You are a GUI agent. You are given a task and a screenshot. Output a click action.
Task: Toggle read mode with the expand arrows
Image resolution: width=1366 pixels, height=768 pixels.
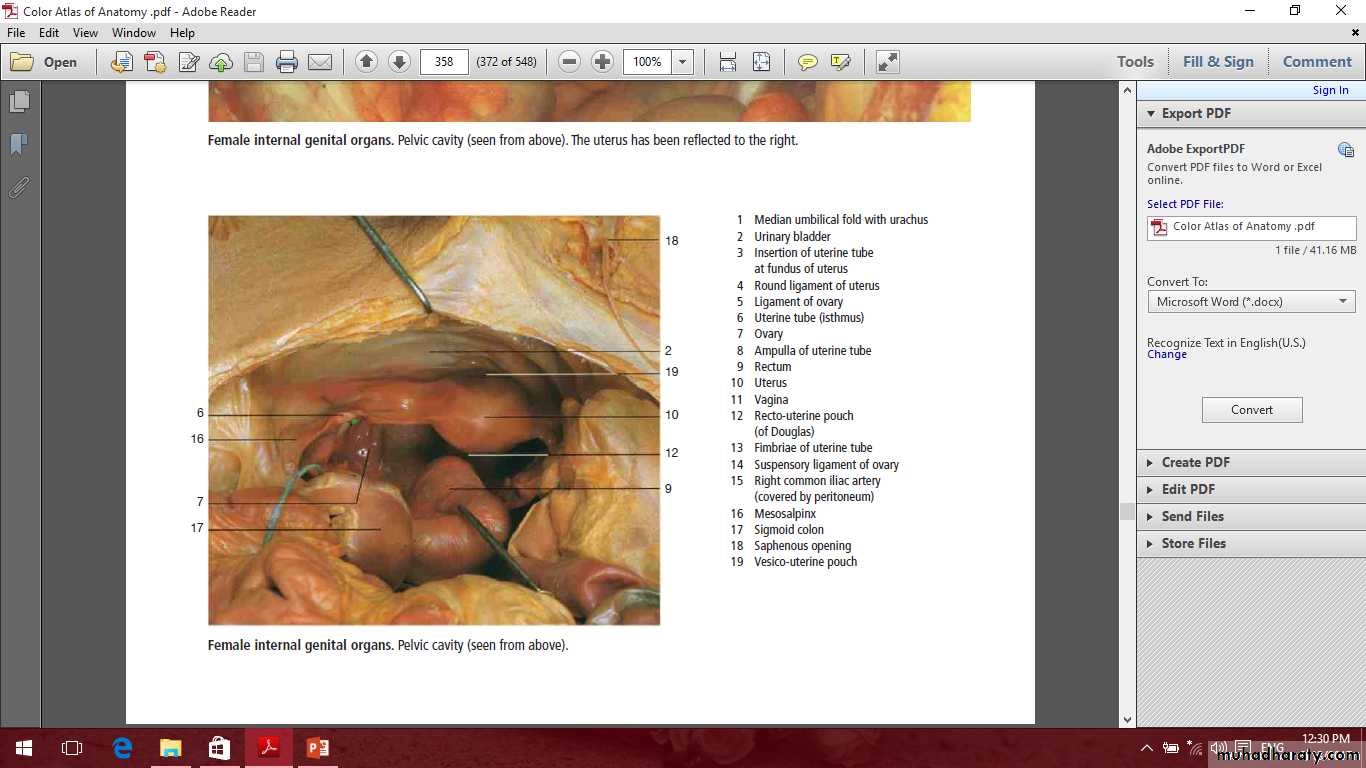887,62
